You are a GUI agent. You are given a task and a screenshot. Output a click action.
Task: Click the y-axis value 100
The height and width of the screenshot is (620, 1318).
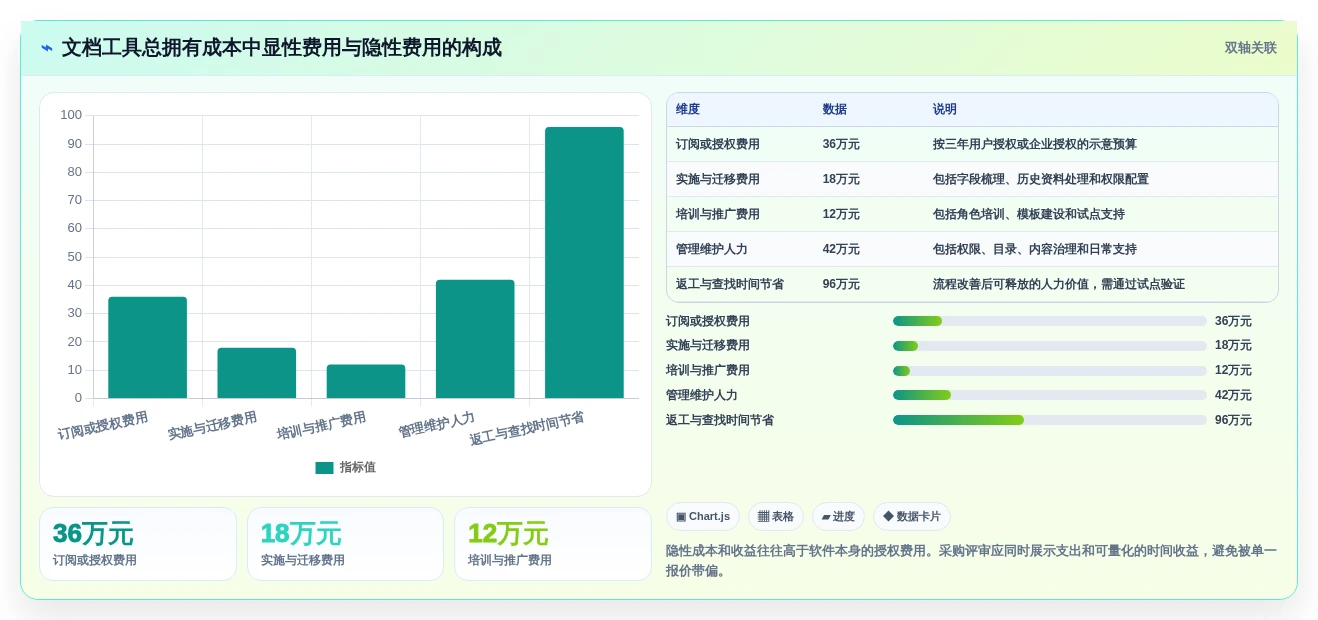tap(71, 115)
